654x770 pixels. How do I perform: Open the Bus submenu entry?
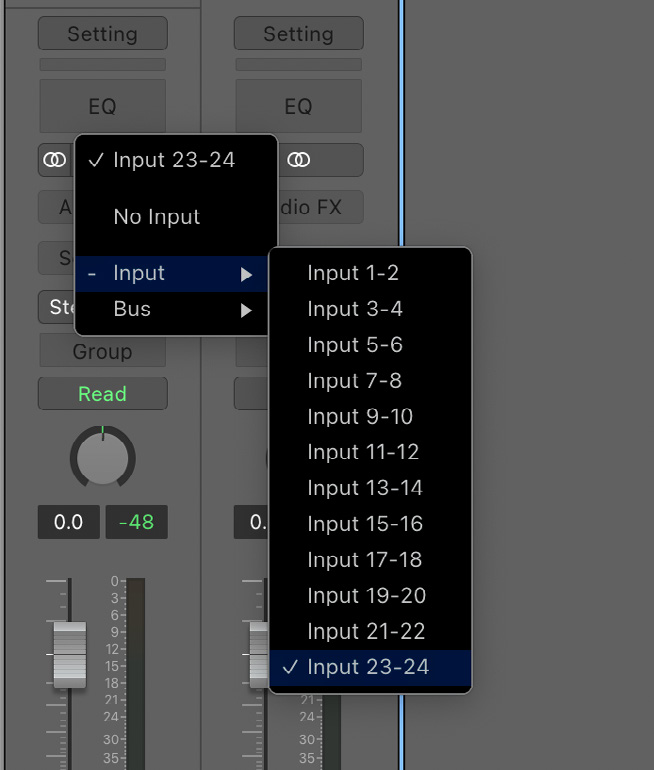point(171,309)
